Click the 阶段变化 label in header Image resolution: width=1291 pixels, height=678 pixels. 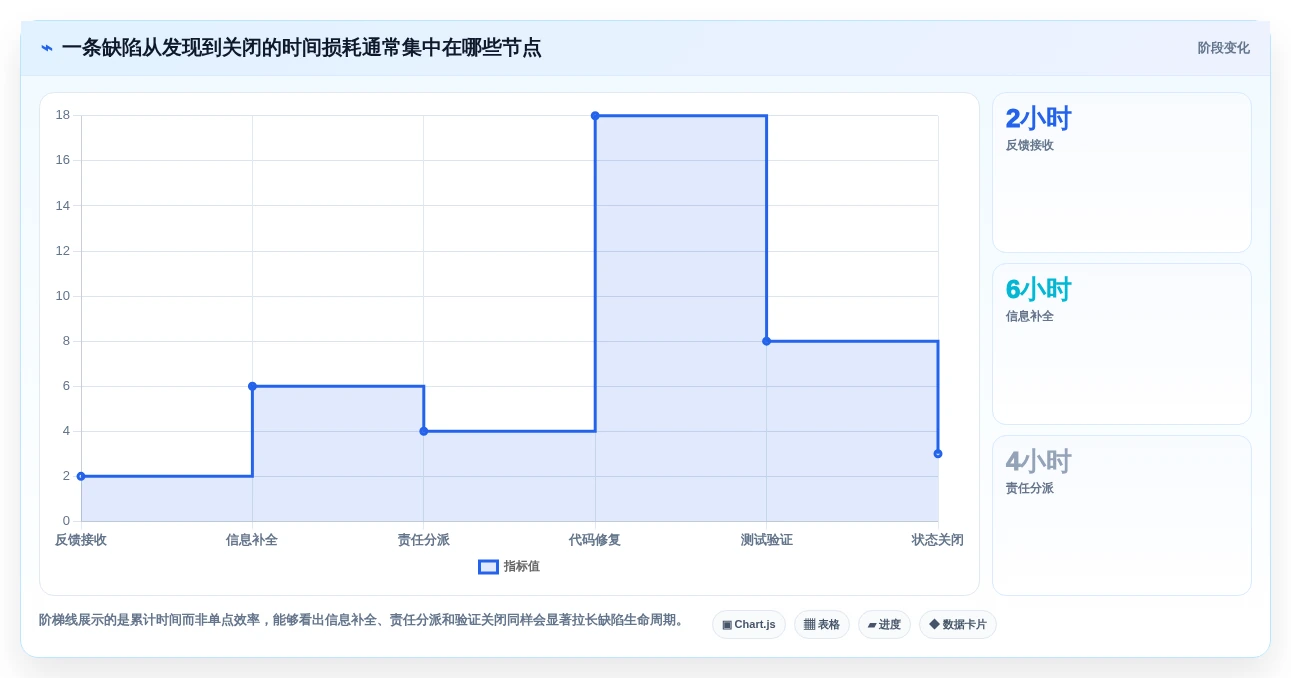pyautogui.click(x=1224, y=48)
